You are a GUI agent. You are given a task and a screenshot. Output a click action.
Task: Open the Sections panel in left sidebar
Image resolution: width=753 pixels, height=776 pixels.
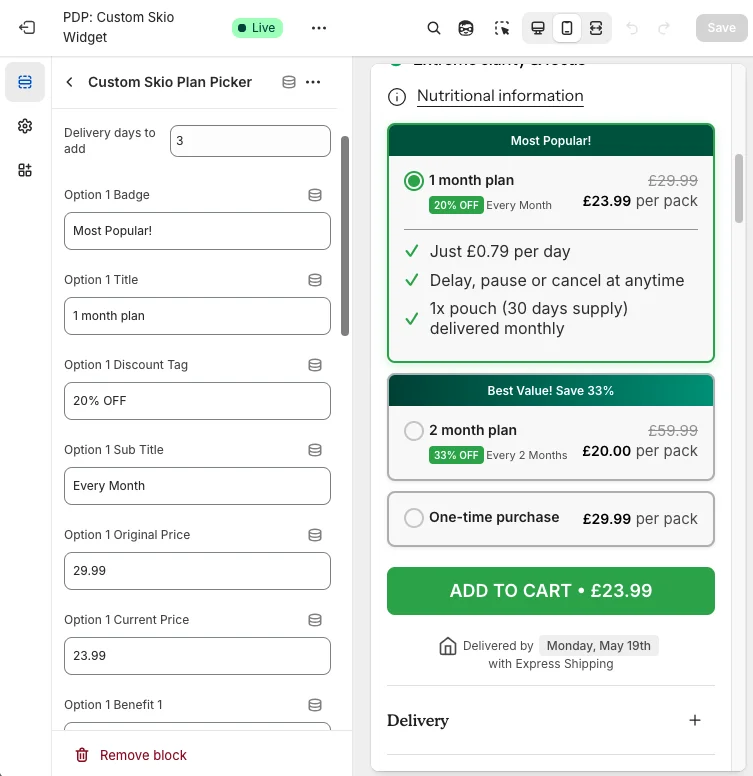pyautogui.click(x=25, y=82)
